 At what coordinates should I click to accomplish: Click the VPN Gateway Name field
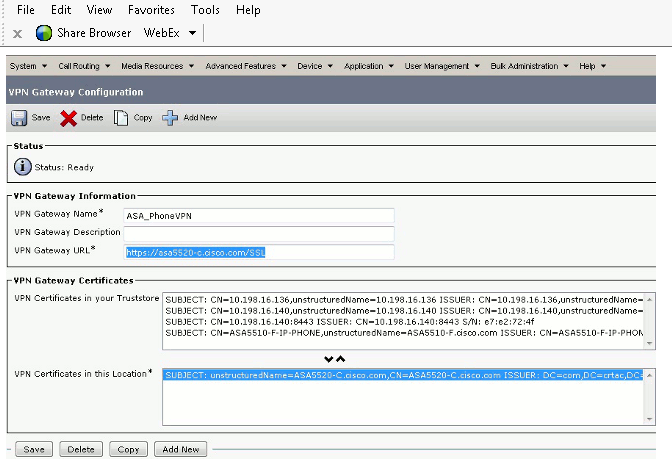point(259,216)
